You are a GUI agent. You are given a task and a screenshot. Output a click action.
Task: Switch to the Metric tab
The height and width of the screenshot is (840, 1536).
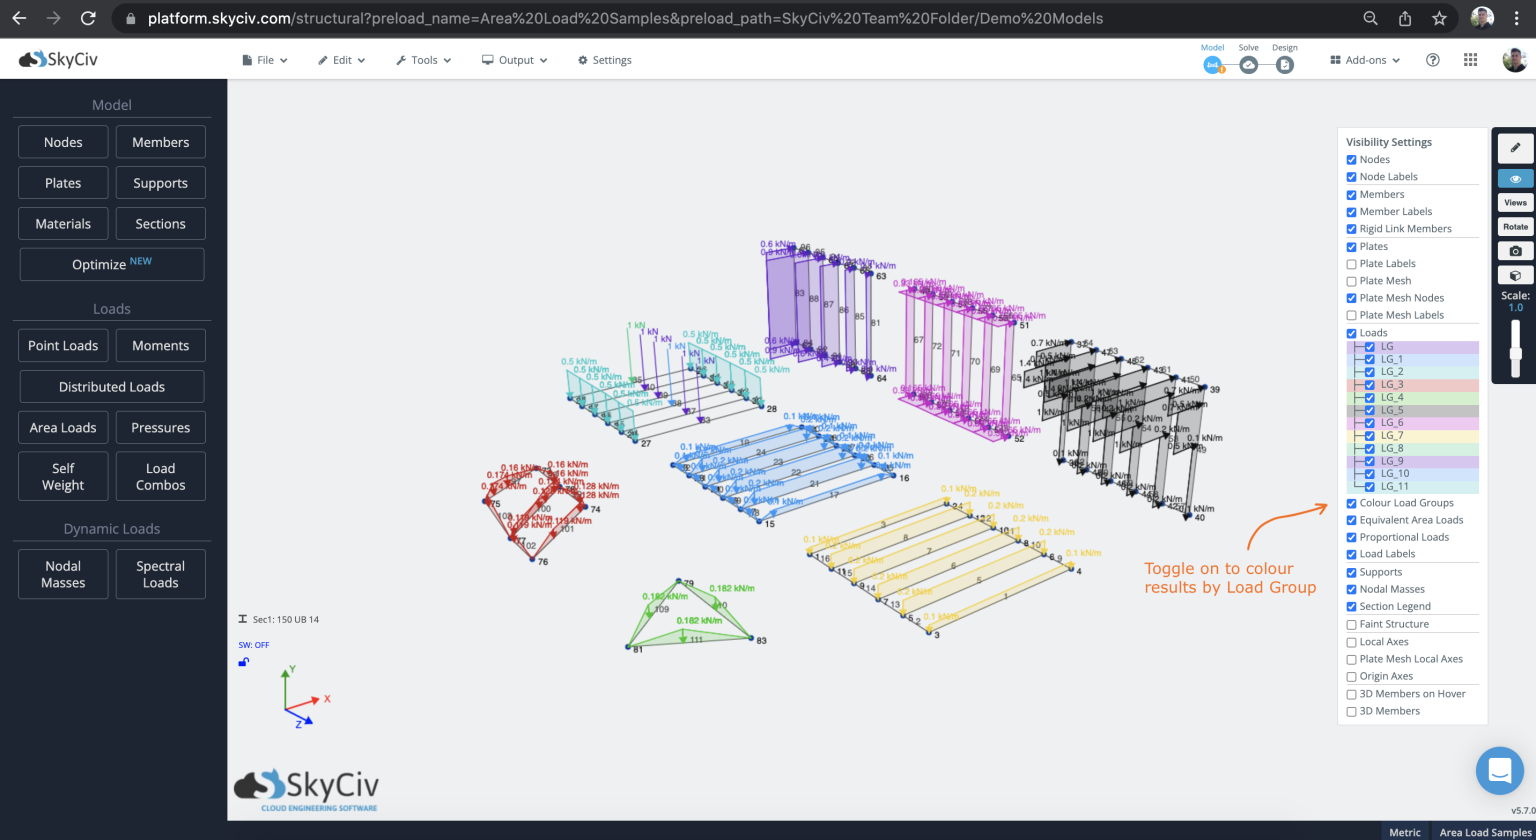point(1405,832)
